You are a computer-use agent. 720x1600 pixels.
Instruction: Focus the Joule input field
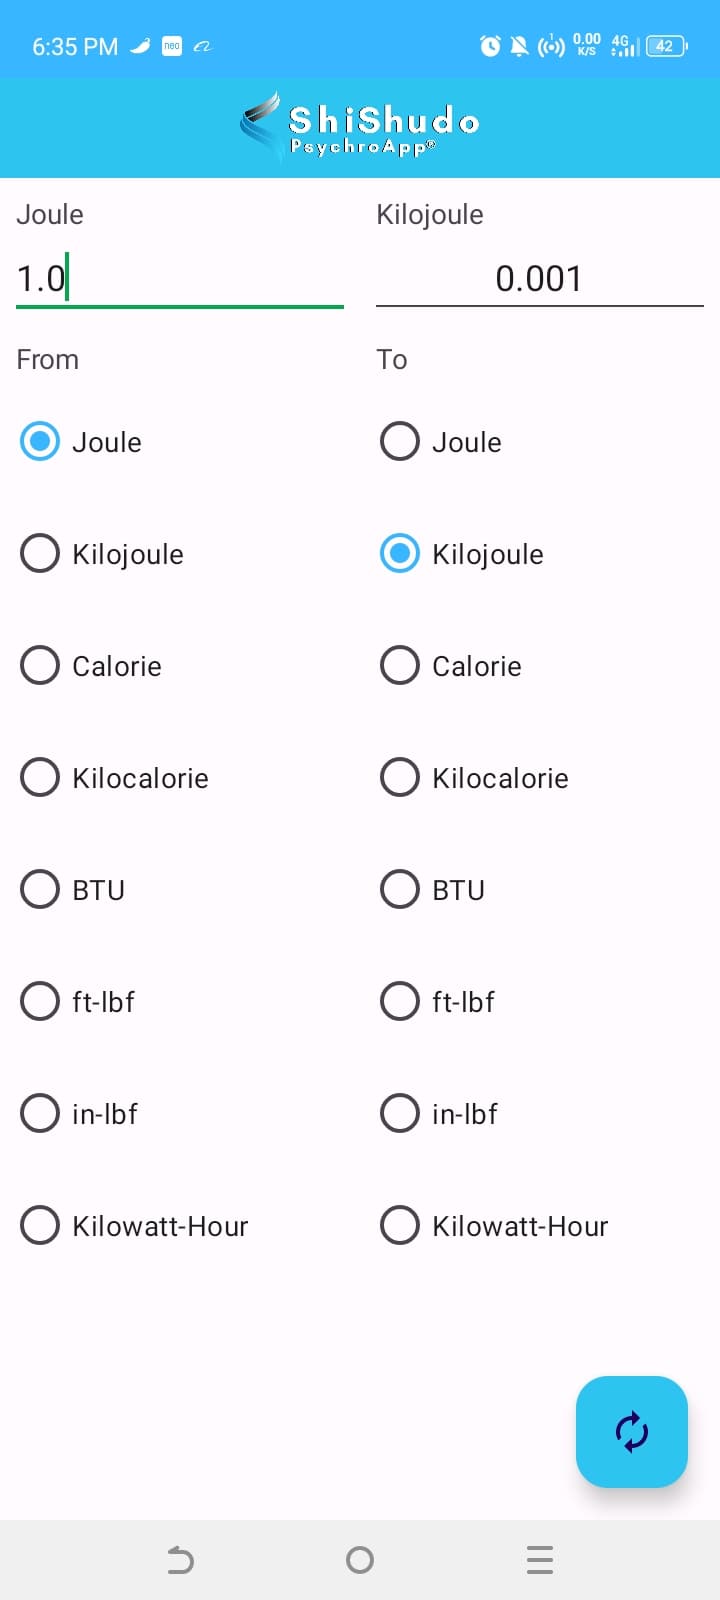(180, 278)
